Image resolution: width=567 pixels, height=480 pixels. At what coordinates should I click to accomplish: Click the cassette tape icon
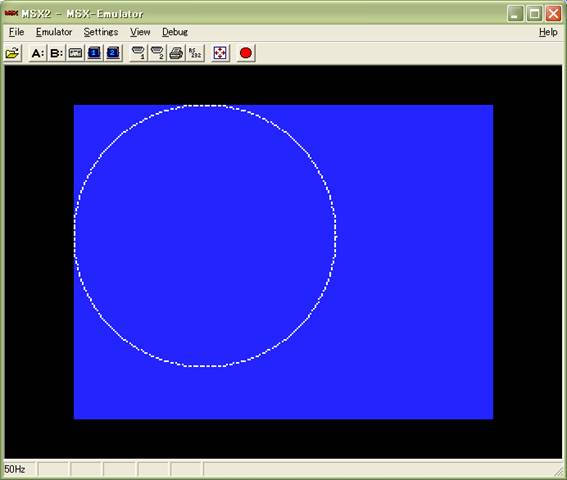pos(75,53)
